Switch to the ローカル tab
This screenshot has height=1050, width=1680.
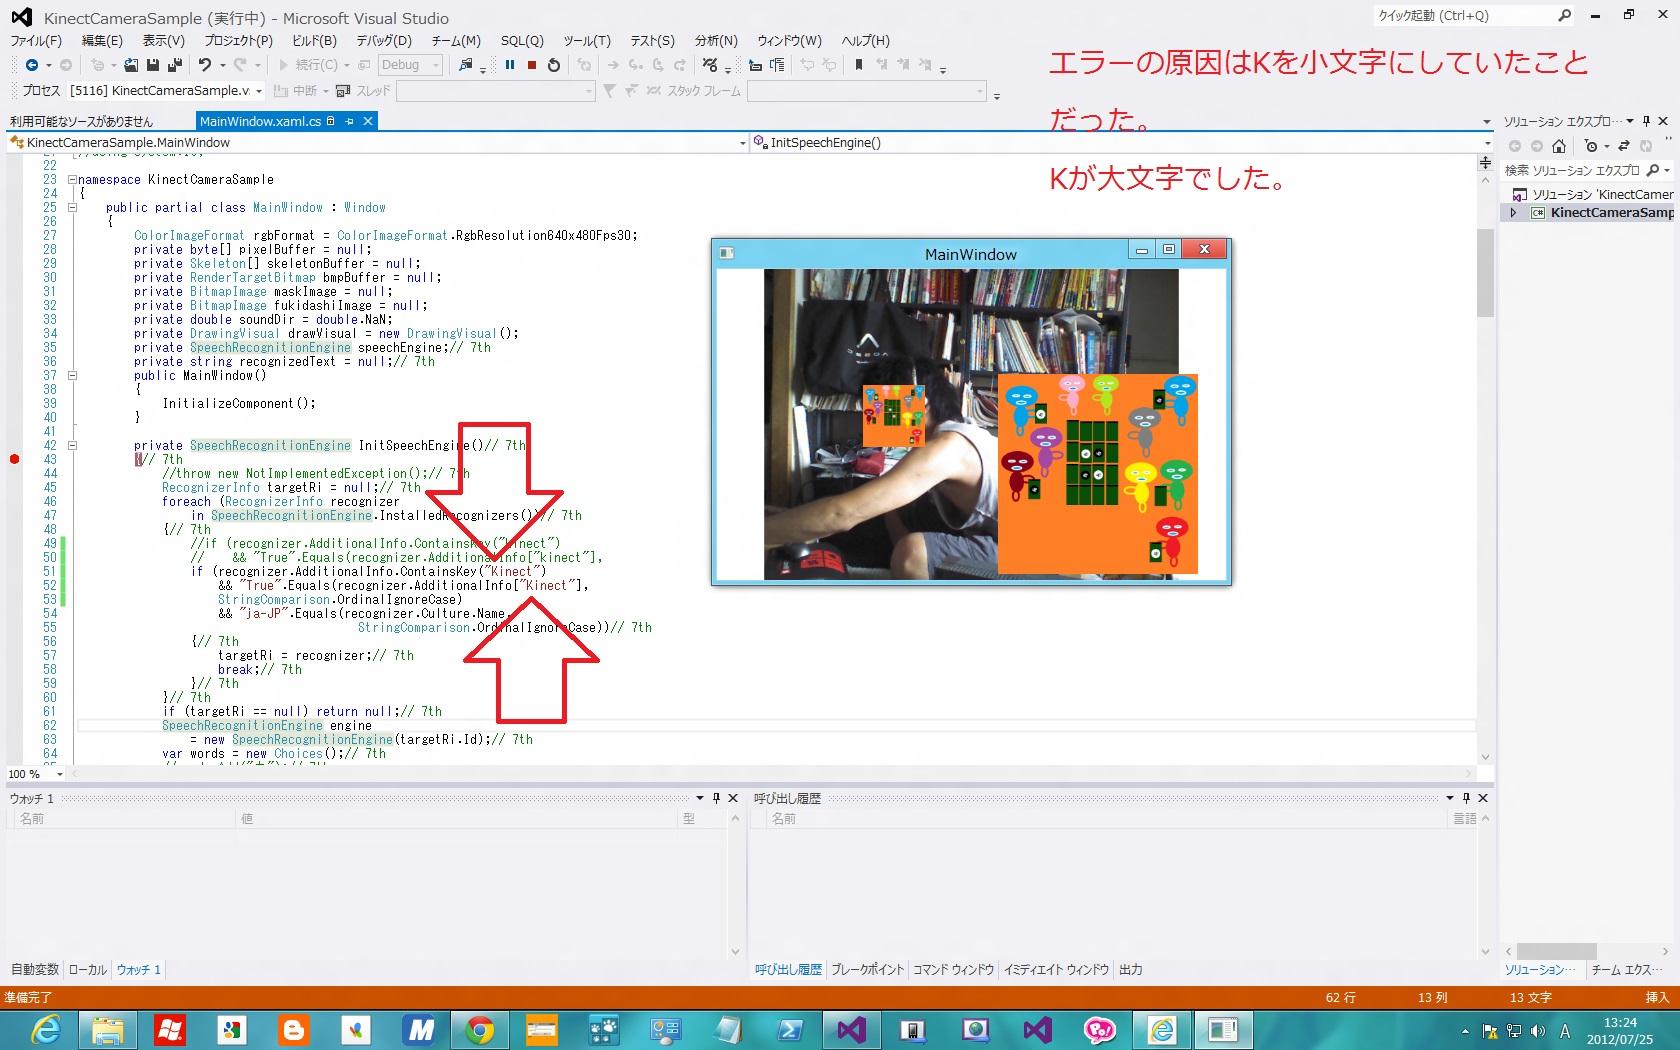point(87,969)
